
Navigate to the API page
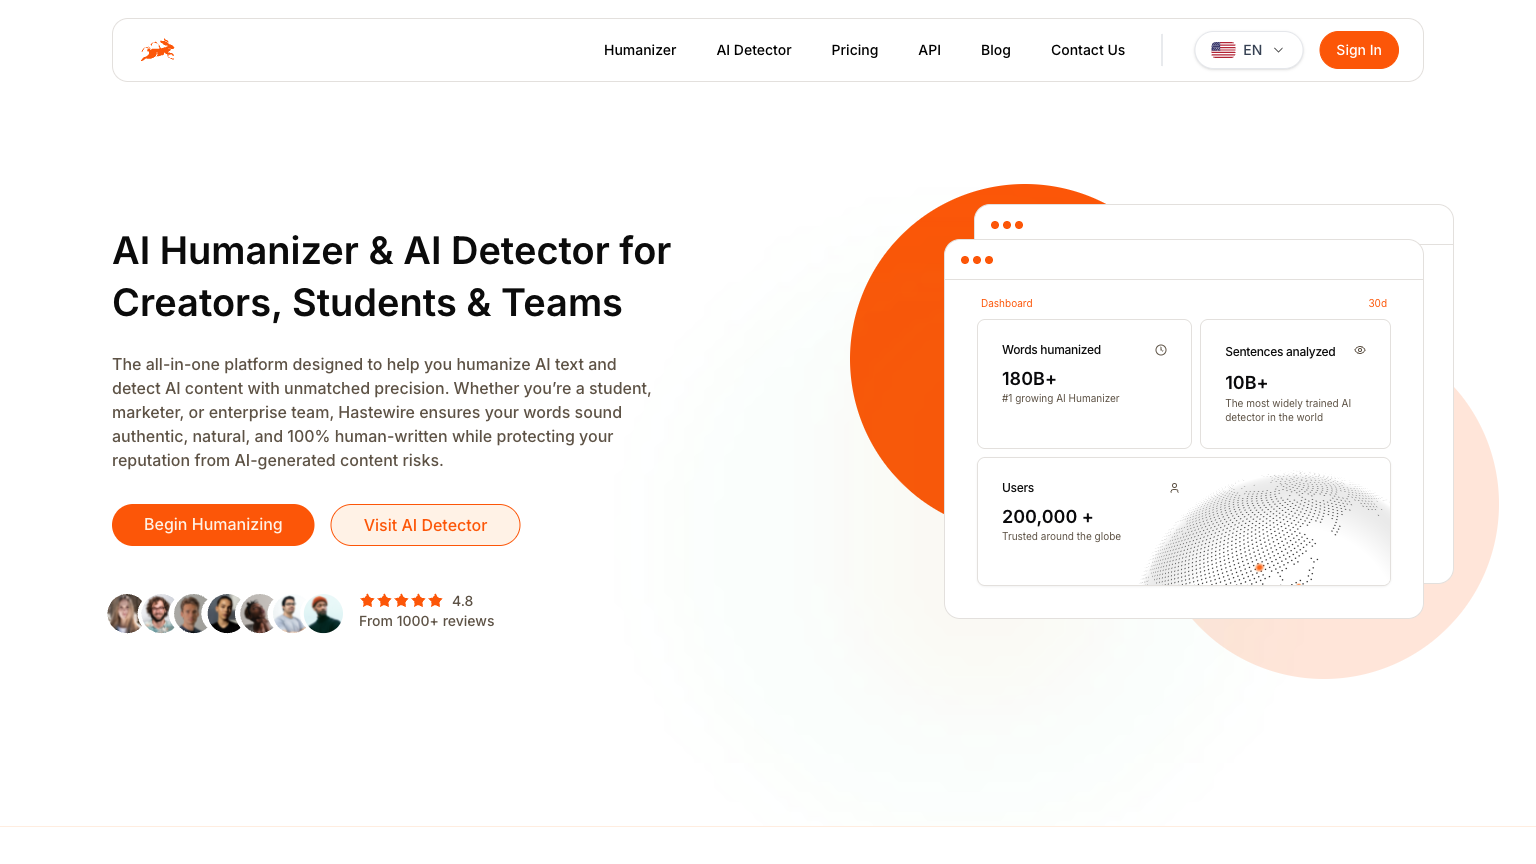point(930,50)
